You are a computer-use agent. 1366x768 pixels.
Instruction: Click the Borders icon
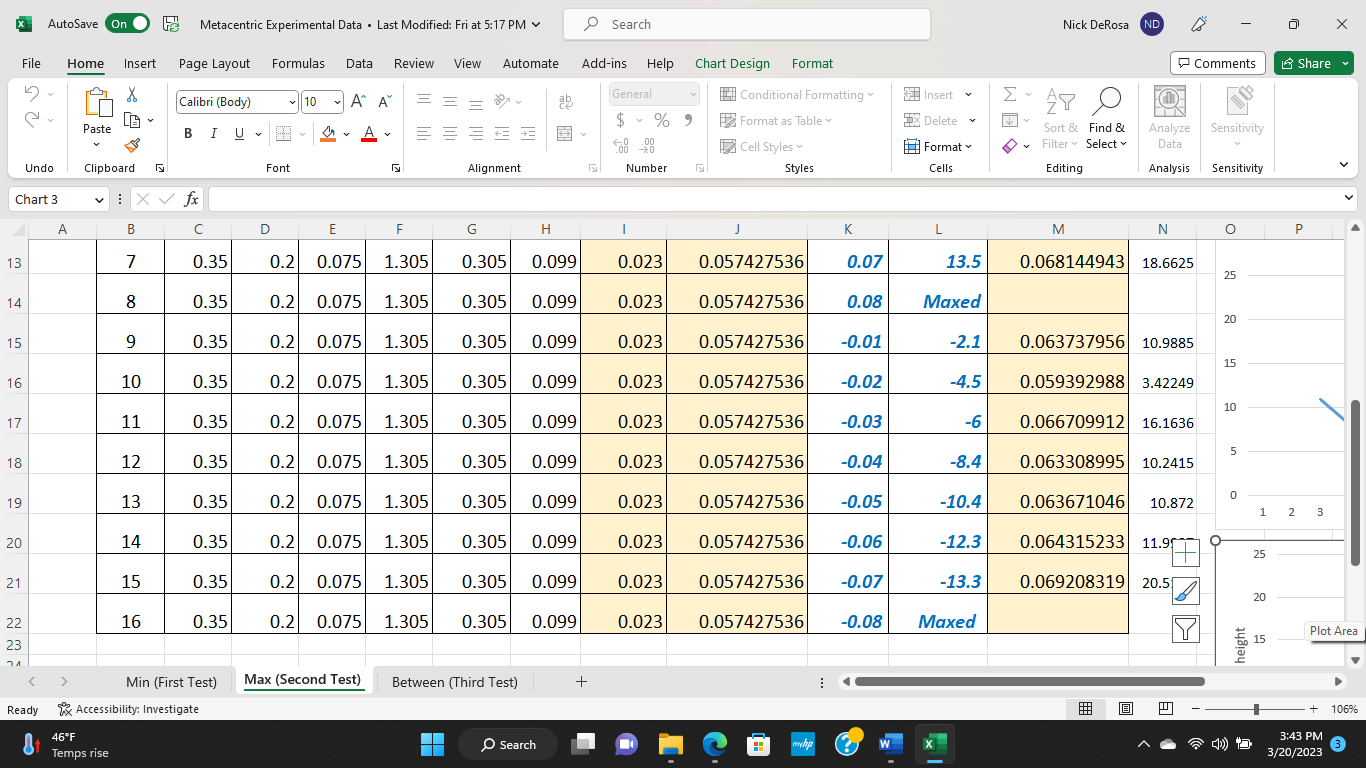284,133
